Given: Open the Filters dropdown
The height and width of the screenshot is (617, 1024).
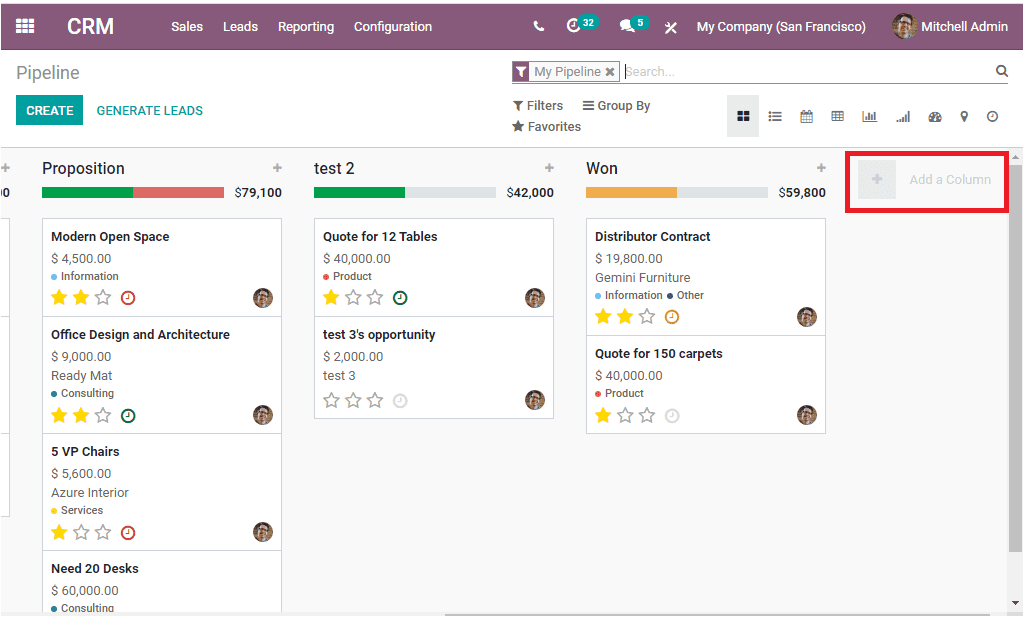Looking at the screenshot, I should (538, 105).
